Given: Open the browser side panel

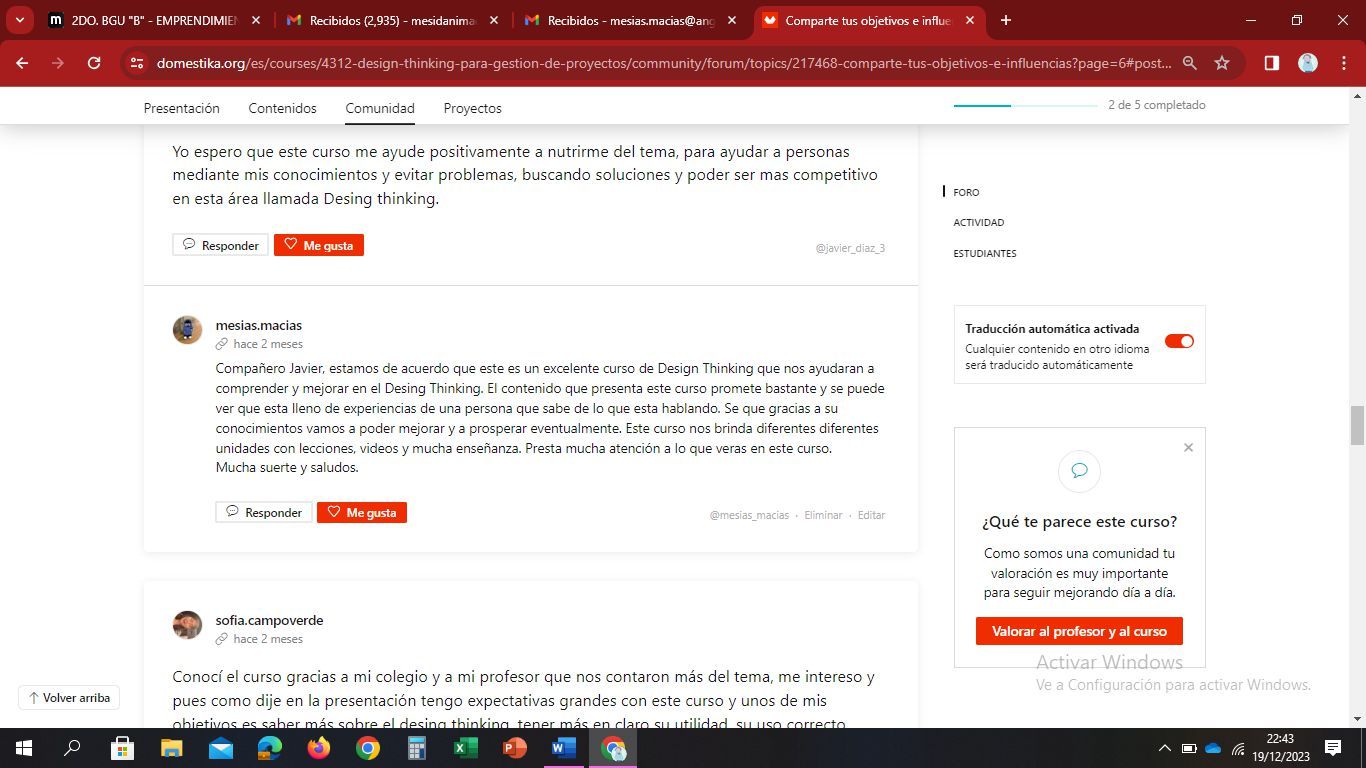Looking at the screenshot, I should coord(1272,63).
